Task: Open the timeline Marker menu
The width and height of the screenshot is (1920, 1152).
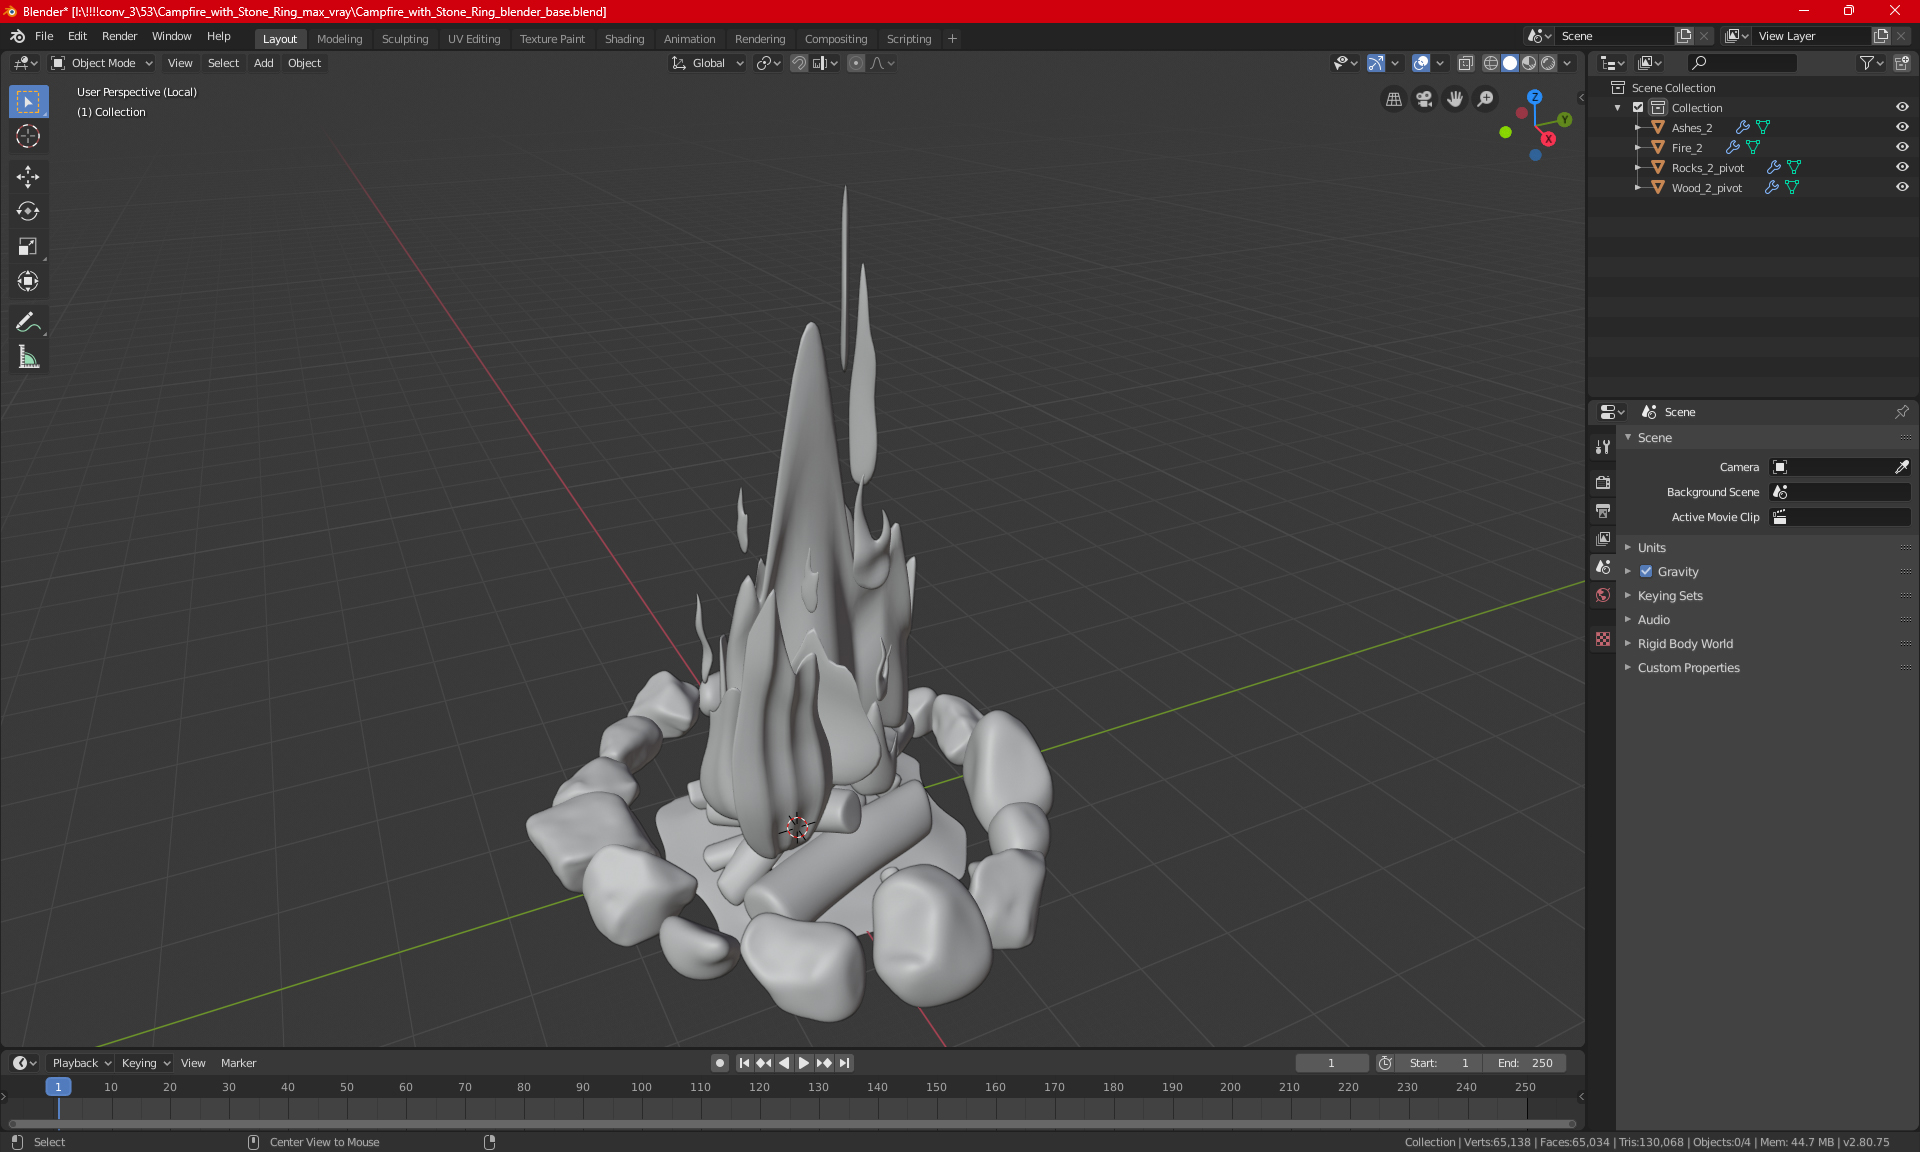Action: click(x=238, y=1063)
